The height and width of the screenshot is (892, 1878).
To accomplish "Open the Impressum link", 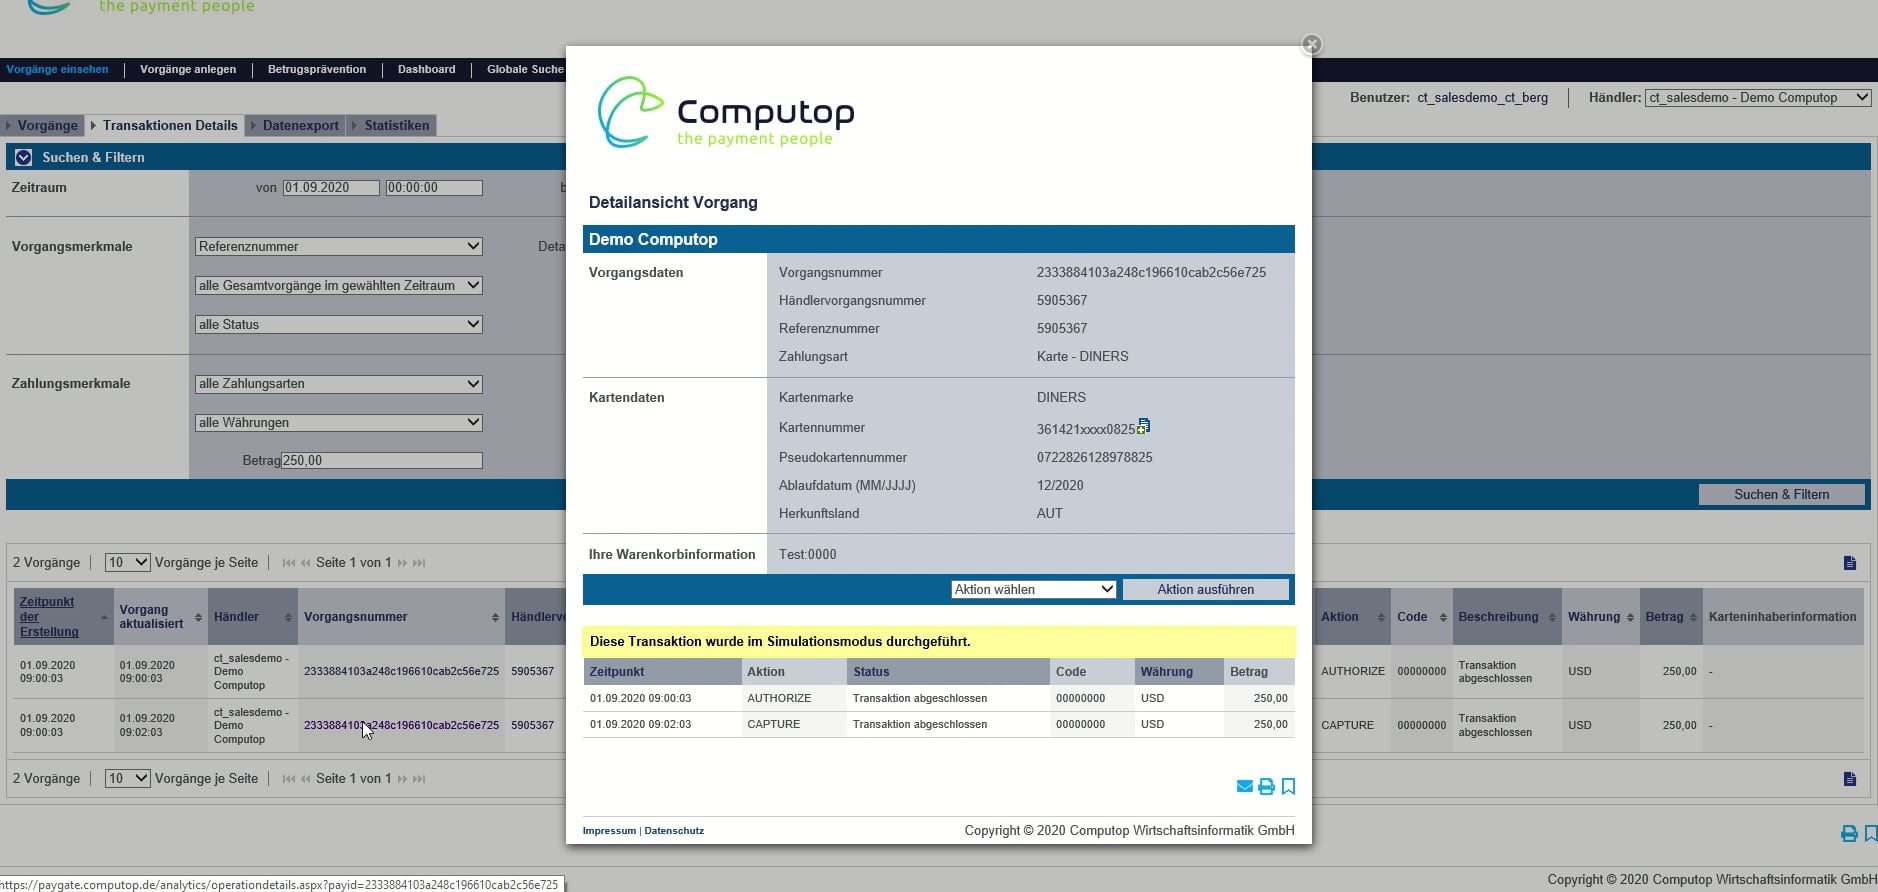I will point(609,831).
